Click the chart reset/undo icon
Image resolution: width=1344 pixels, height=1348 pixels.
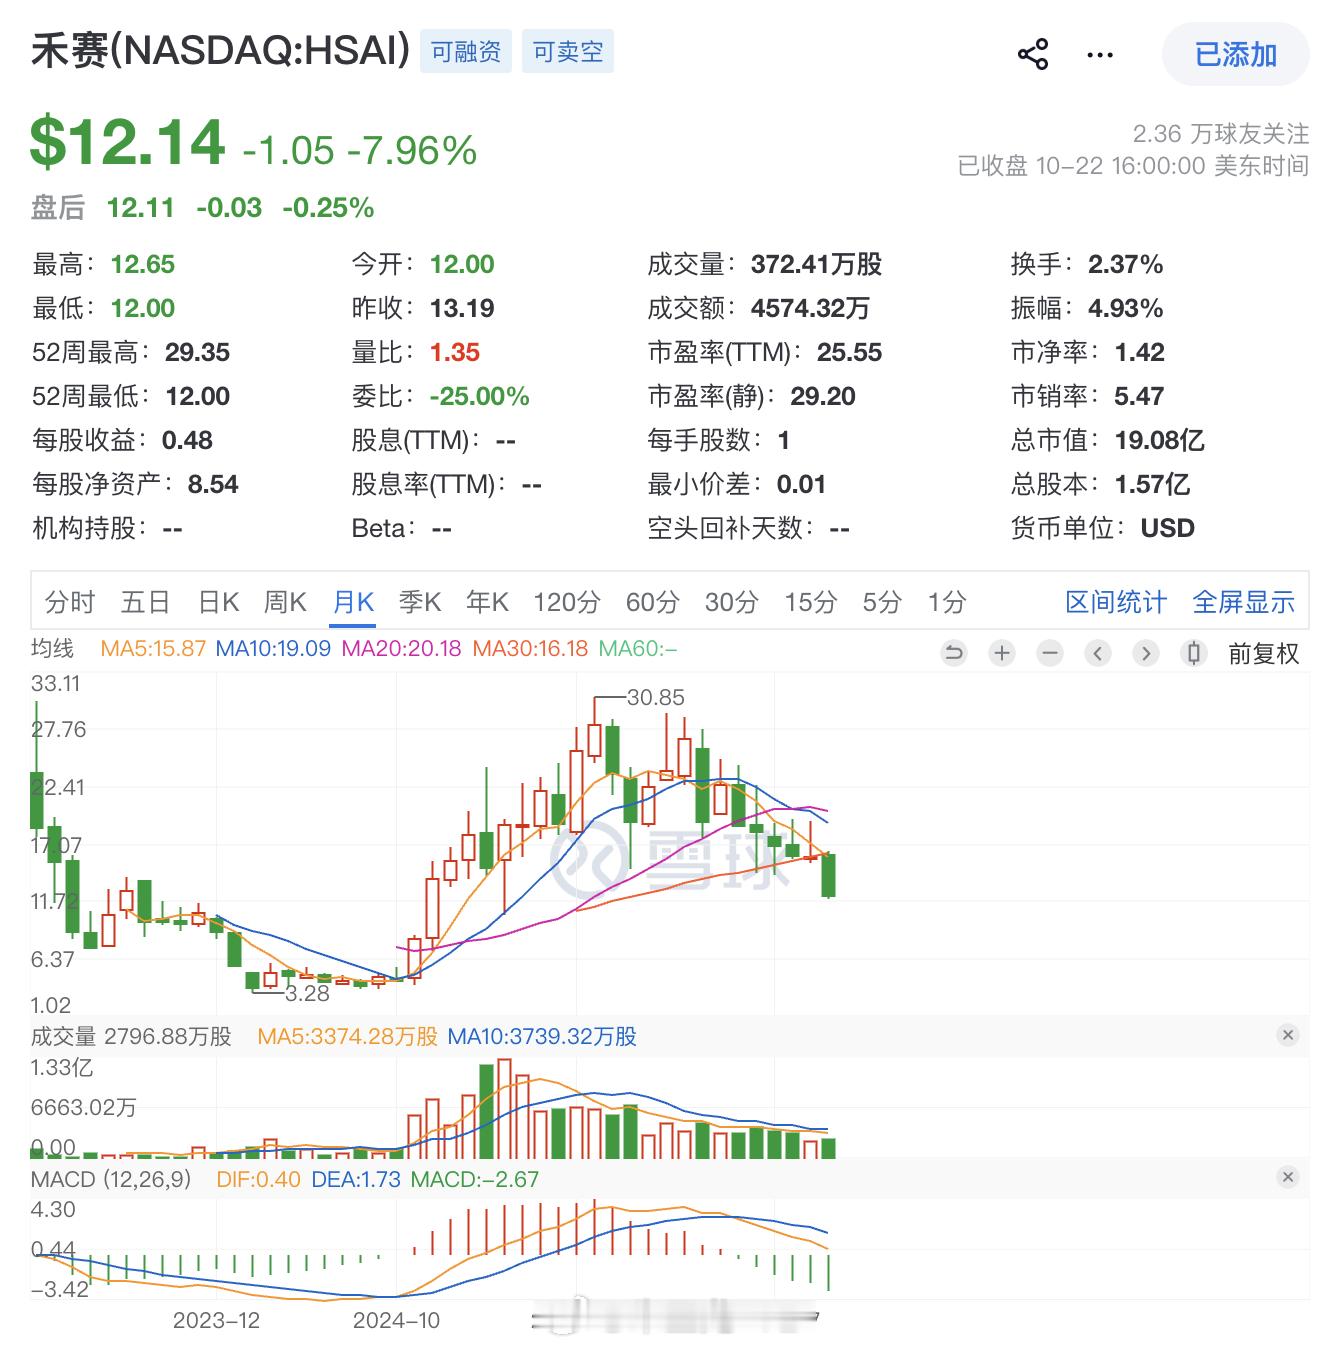(954, 653)
